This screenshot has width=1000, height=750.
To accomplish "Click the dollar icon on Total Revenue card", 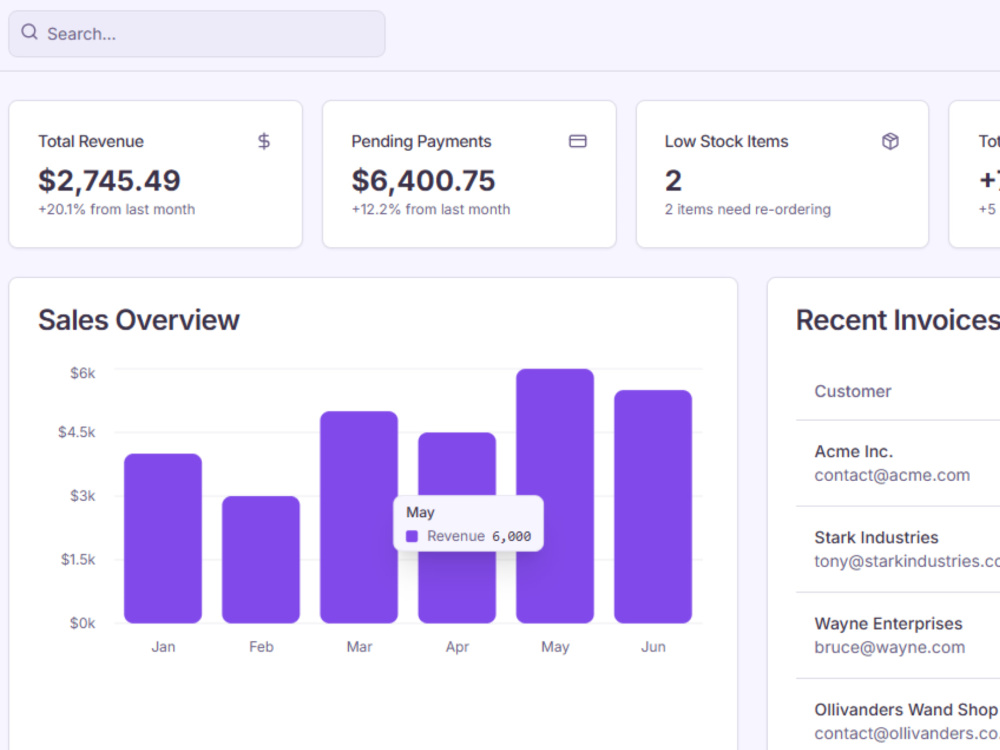I will [264, 141].
